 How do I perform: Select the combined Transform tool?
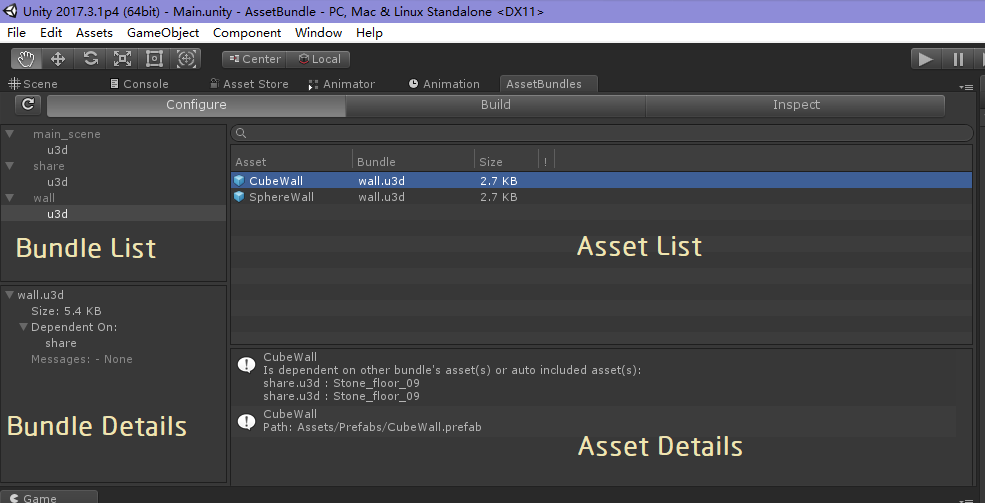coord(187,59)
